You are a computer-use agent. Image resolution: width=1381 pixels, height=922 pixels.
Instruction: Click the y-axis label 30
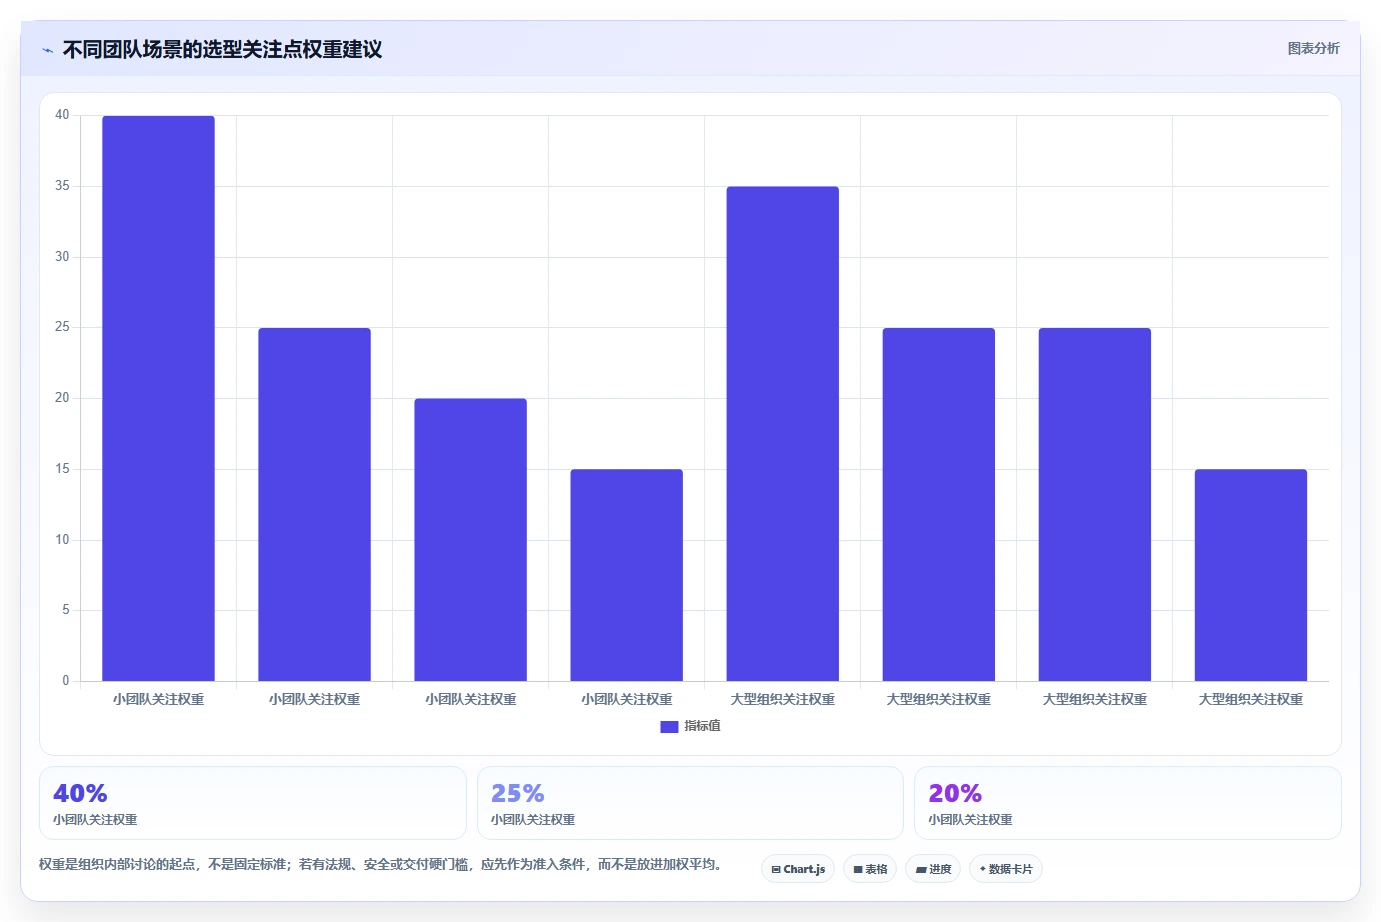pyautogui.click(x=62, y=257)
